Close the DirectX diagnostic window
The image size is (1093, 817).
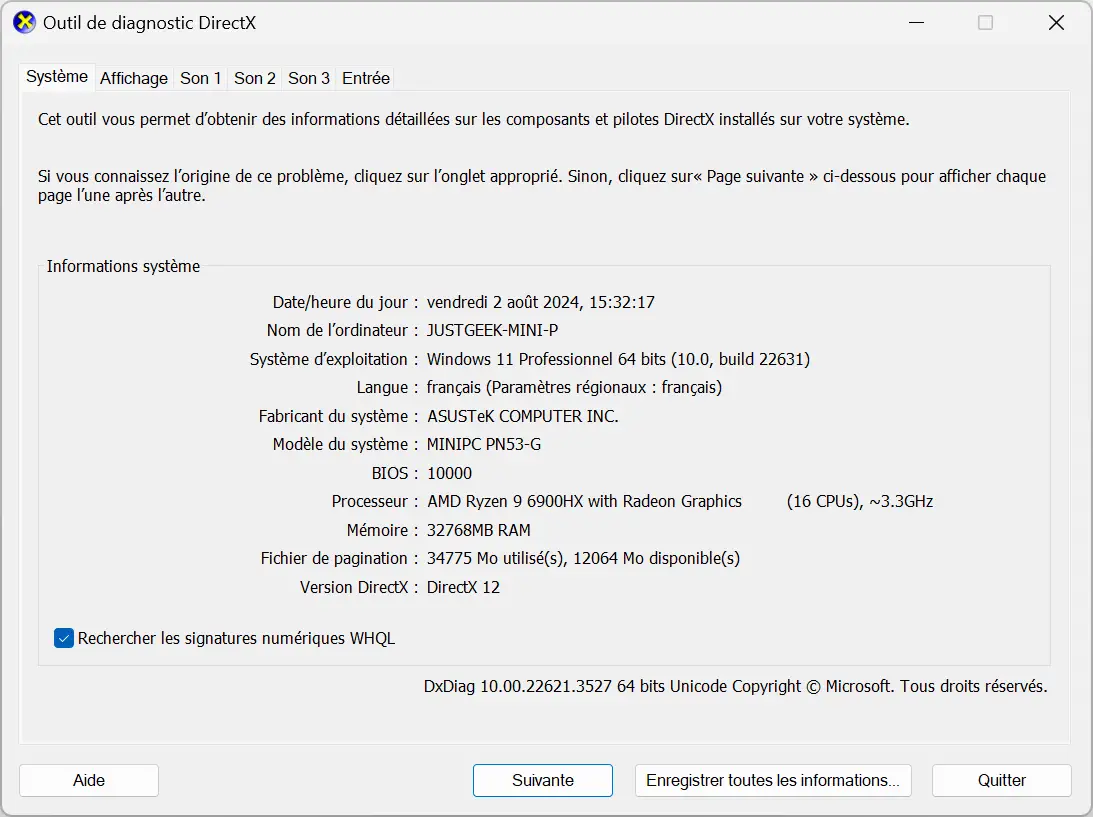1056,23
